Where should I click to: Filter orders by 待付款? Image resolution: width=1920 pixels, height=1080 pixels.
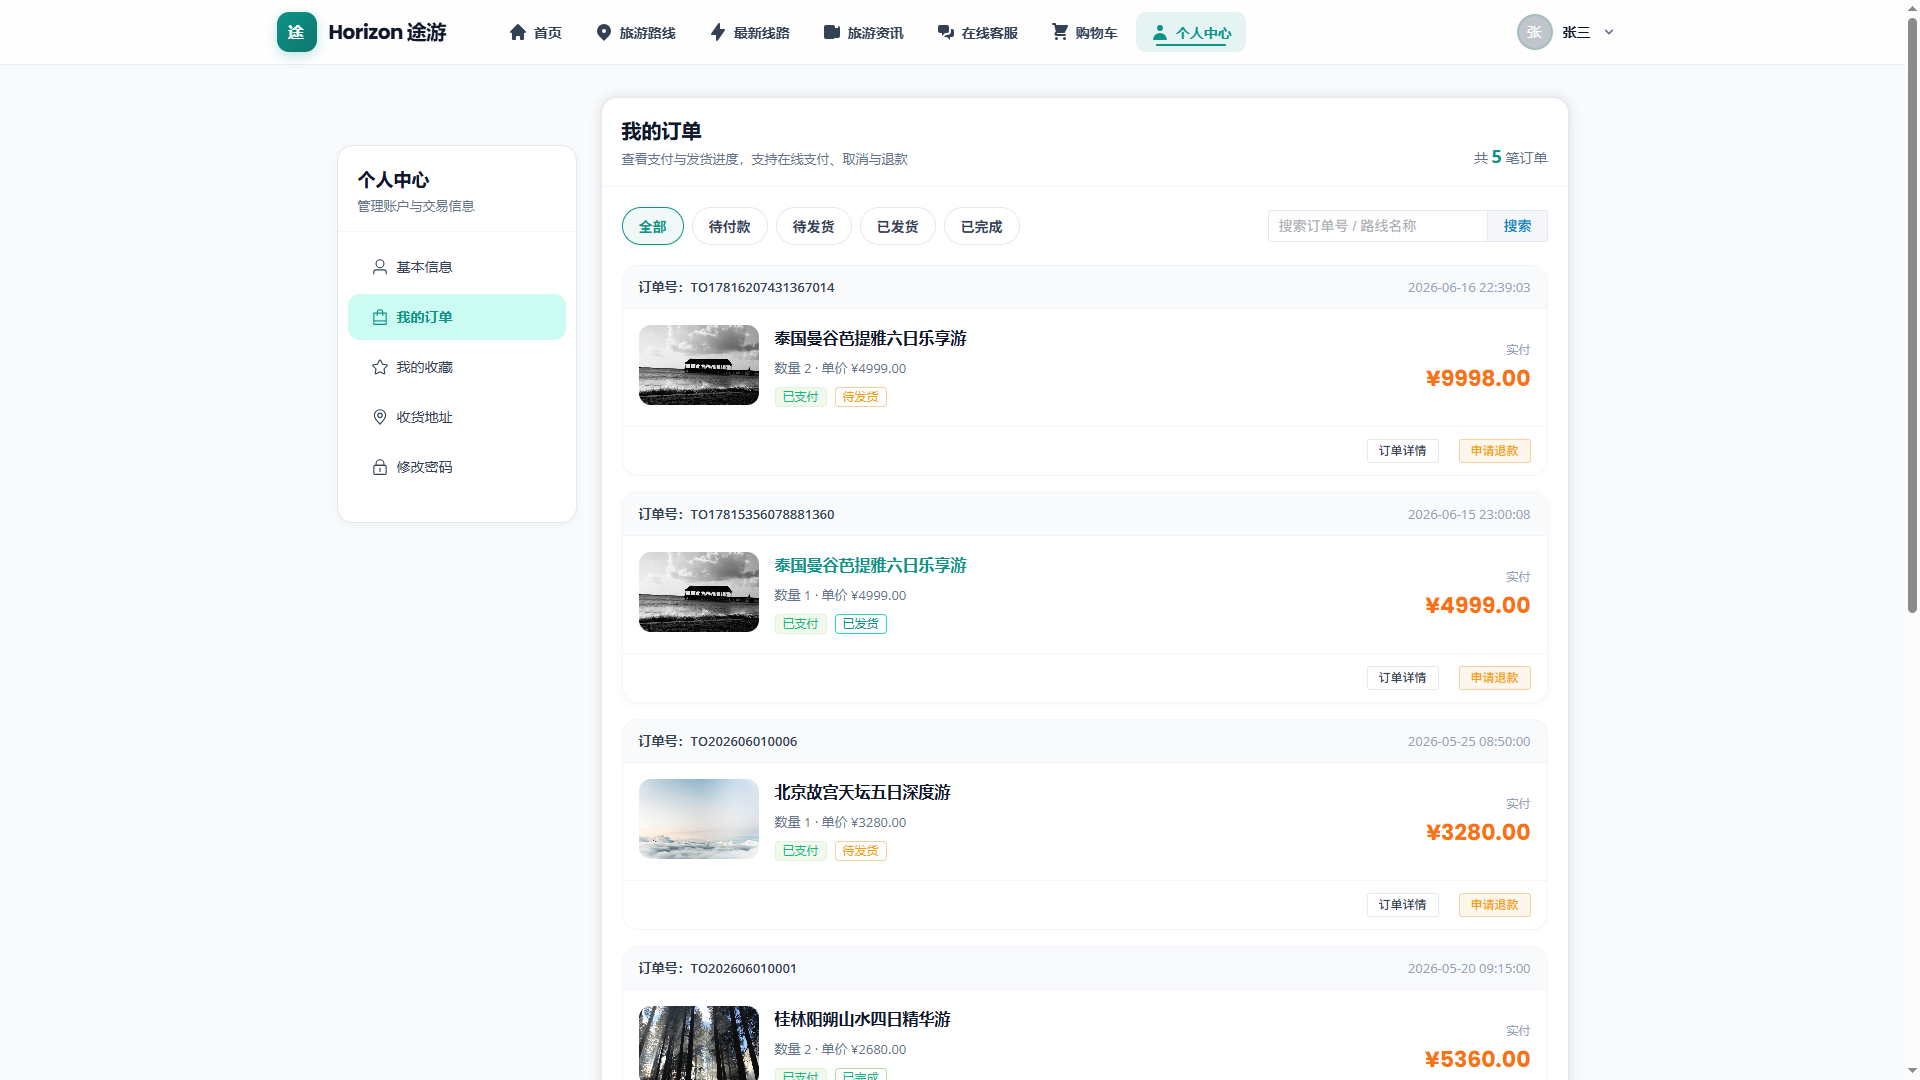[730, 226]
